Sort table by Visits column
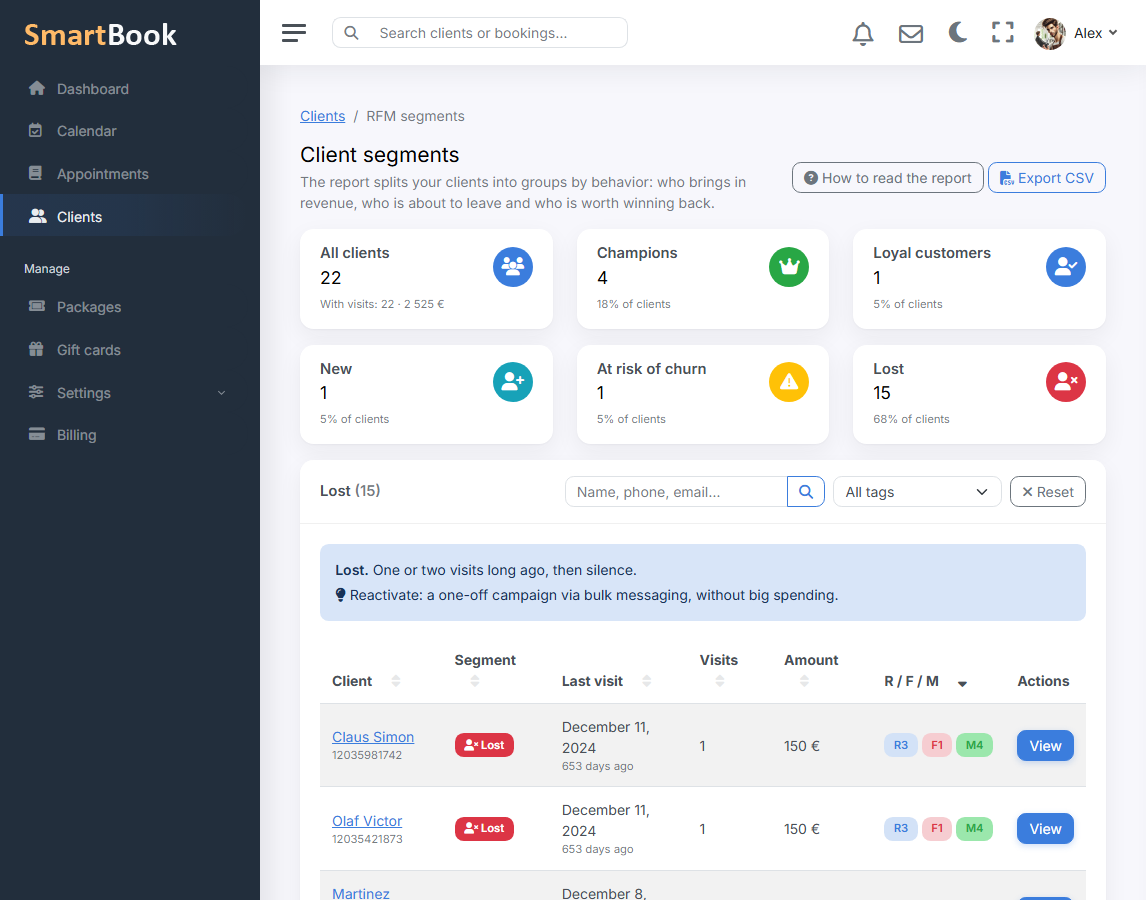Image resolution: width=1146 pixels, height=900 pixels. pyautogui.click(x=720, y=681)
